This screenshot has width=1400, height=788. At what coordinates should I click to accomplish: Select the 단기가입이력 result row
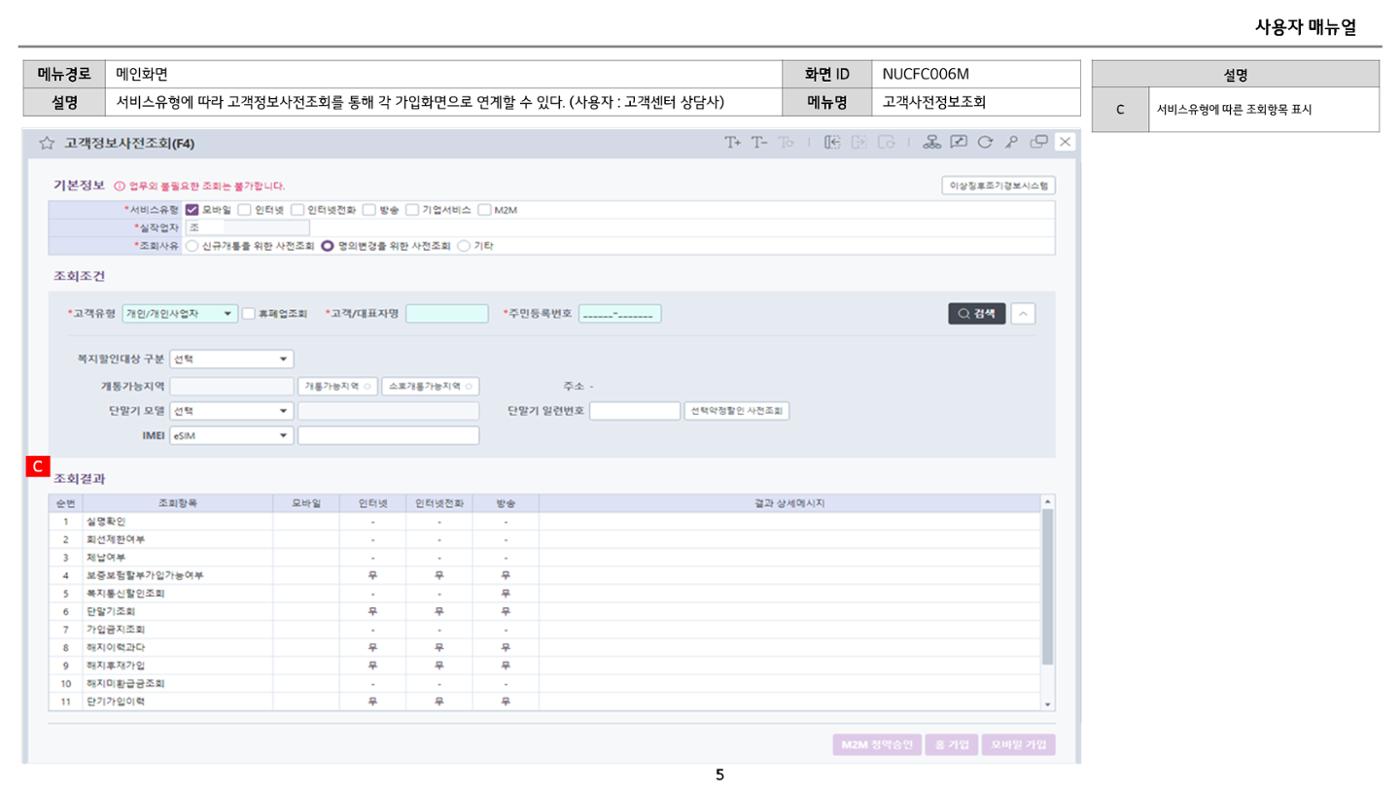pyautogui.click(x=545, y=701)
